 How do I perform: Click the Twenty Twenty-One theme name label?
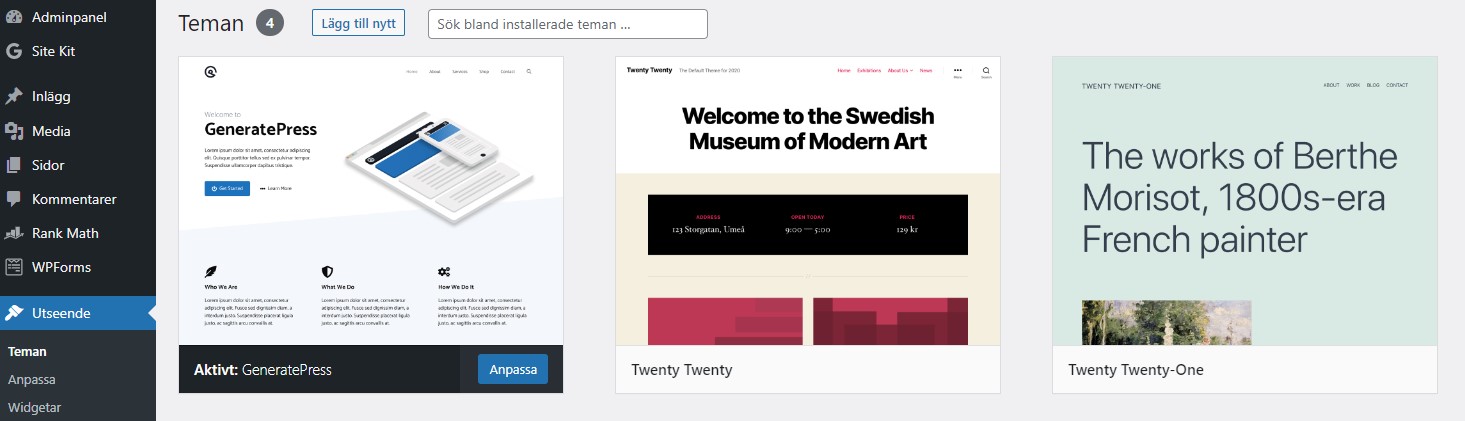coord(1136,370)
